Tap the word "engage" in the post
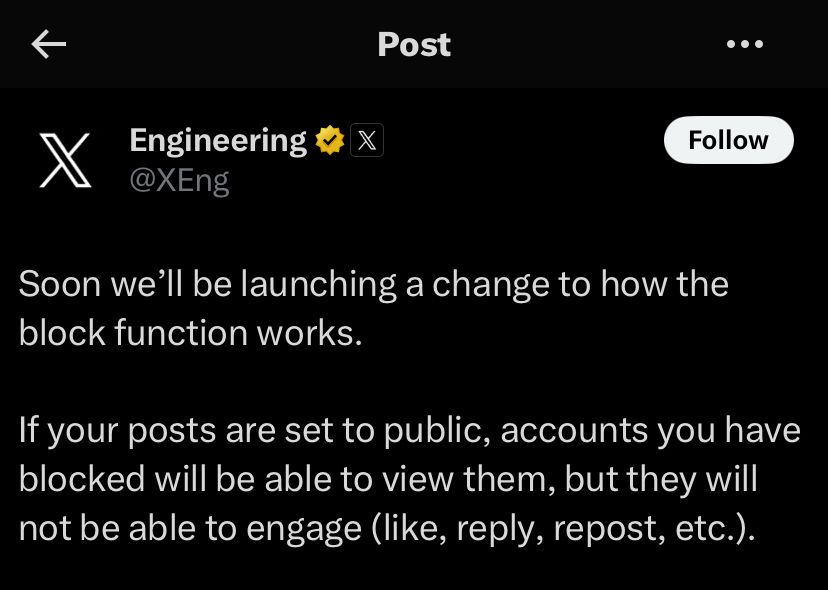This screenshot has height=590, width=828. point(309,527)
